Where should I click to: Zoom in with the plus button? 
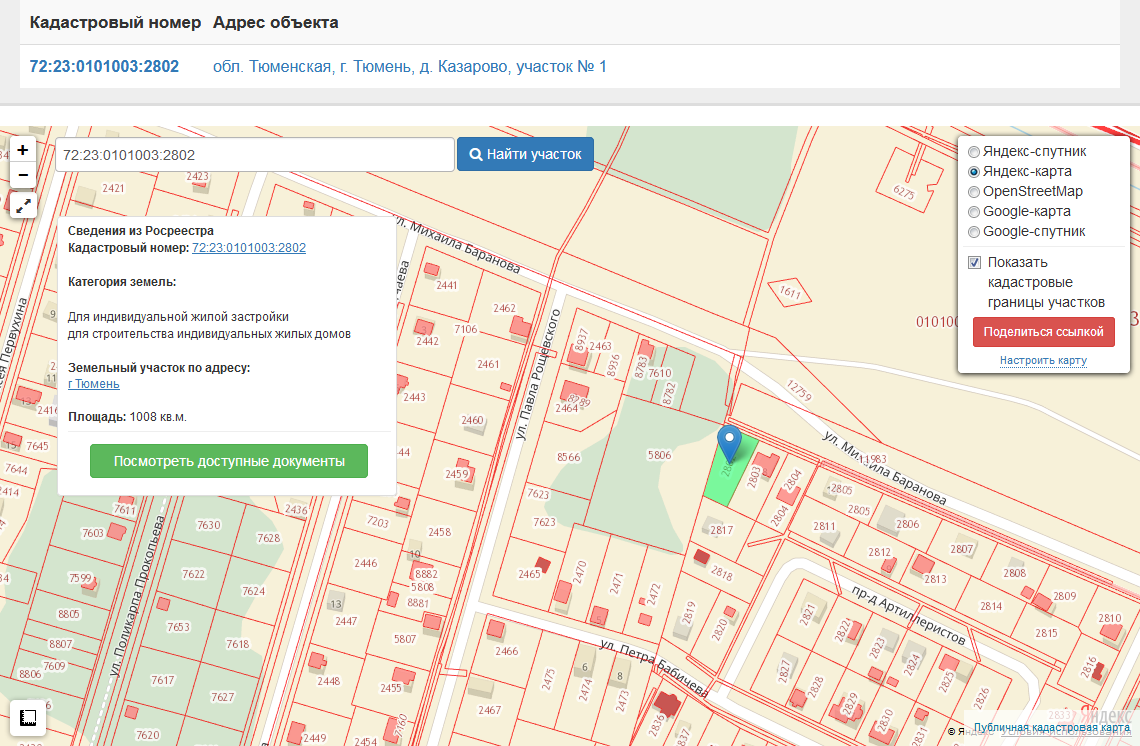(x=23, y=150)
